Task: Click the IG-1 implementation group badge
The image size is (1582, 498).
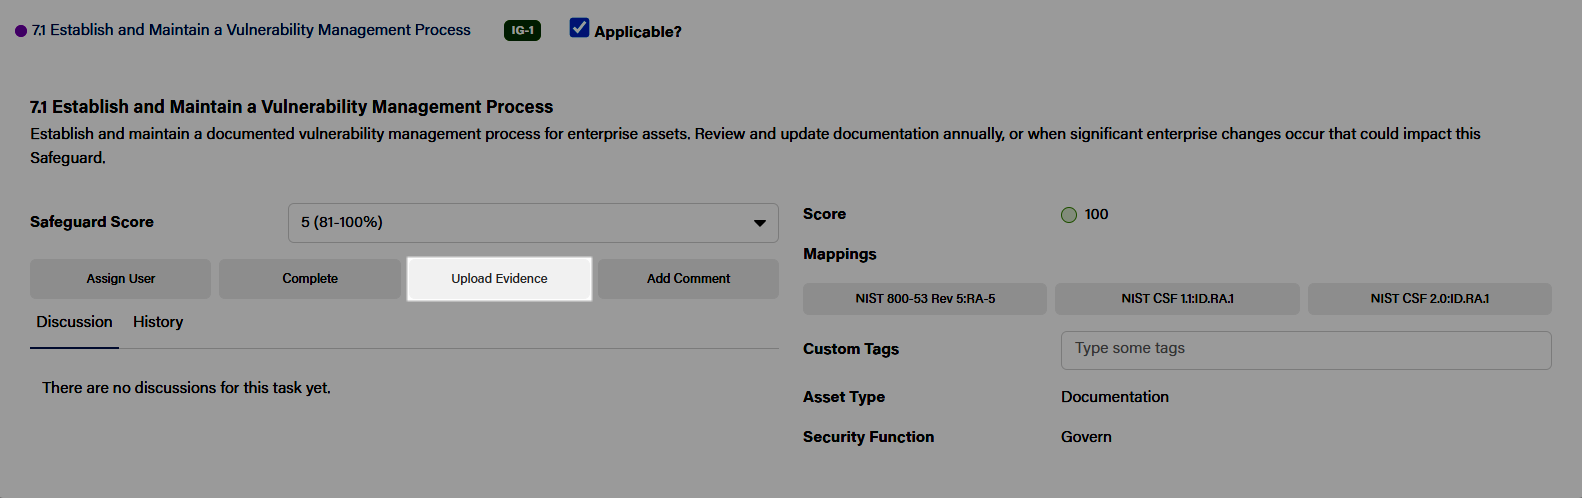Action: 522,30
